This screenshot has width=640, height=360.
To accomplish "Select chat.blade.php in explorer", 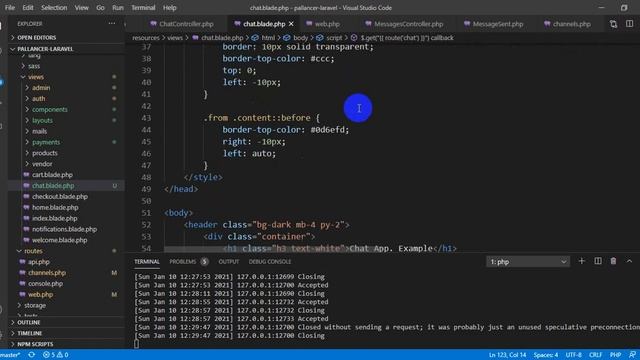I will coord(53,186).
